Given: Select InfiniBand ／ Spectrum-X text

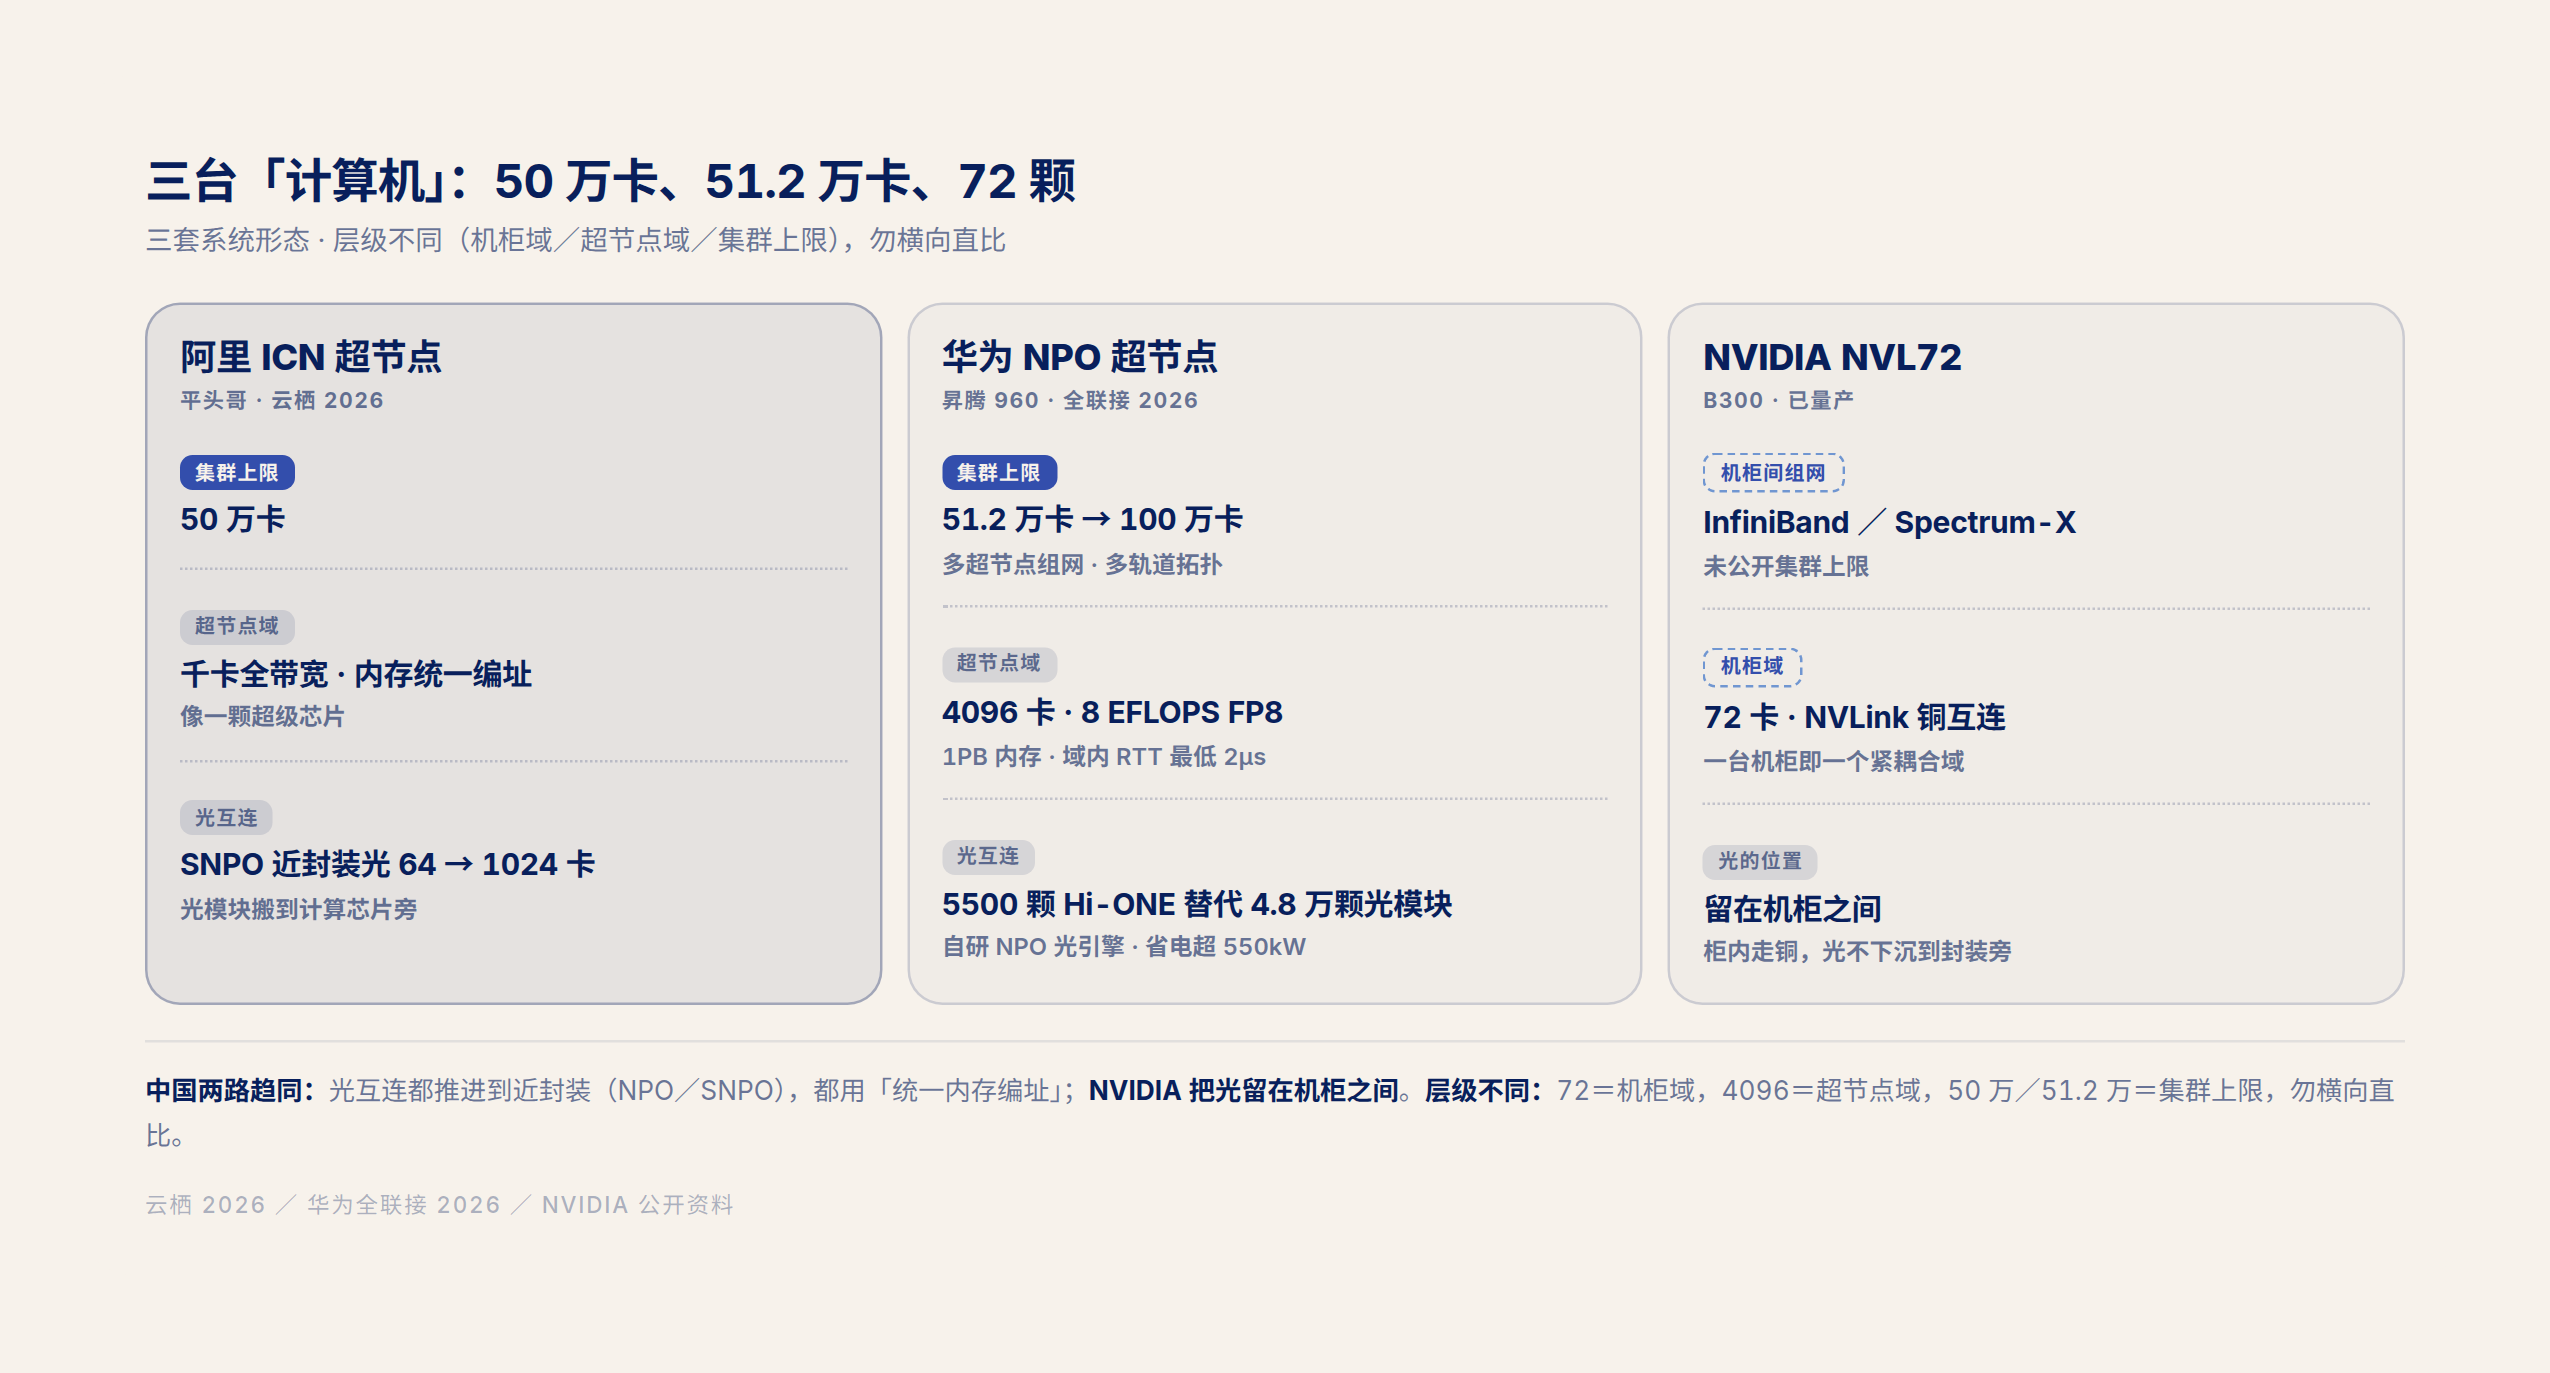Looking at the screenshot, I should [1889, 522].
